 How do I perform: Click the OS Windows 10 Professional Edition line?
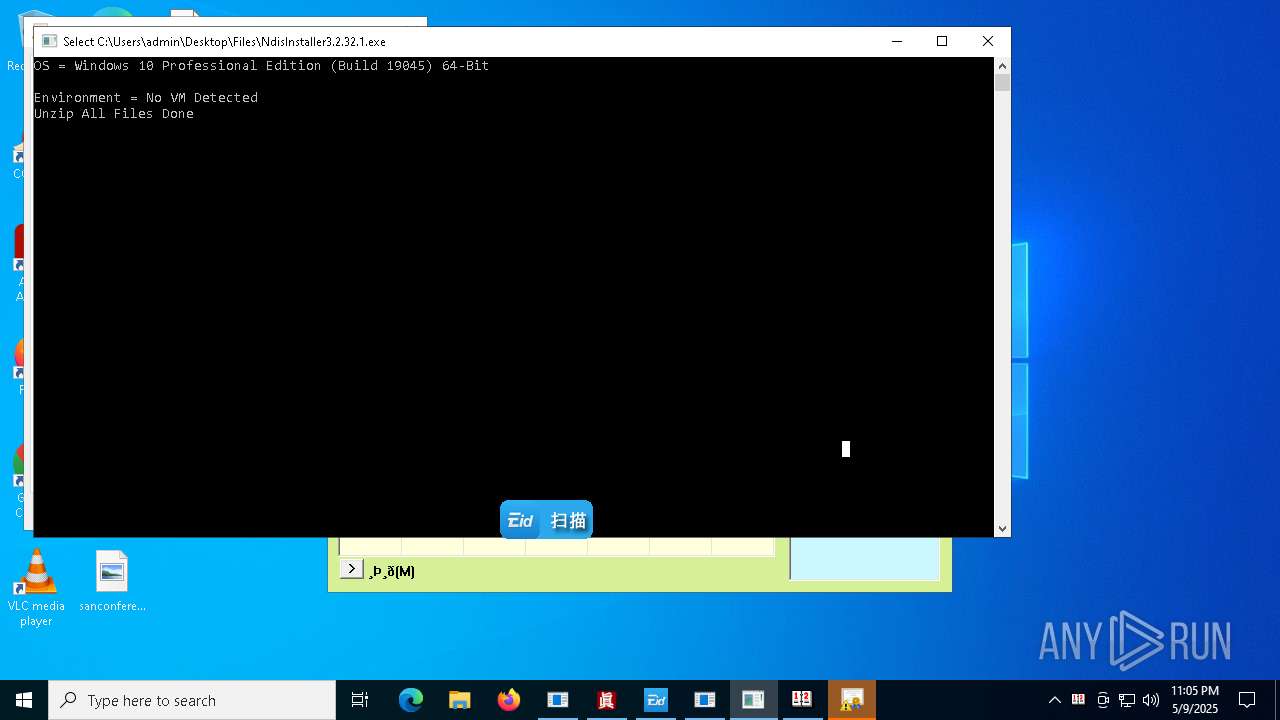click(262, 65)
